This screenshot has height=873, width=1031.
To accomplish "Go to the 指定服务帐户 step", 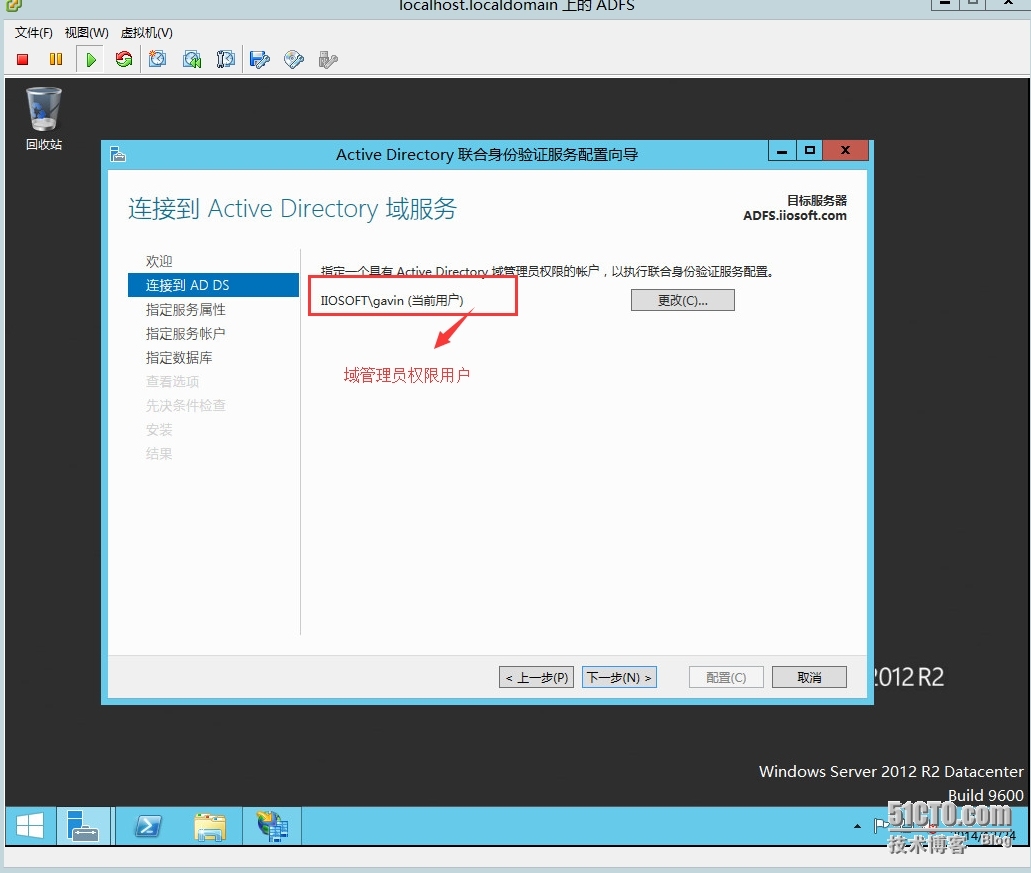I will 185,333.
